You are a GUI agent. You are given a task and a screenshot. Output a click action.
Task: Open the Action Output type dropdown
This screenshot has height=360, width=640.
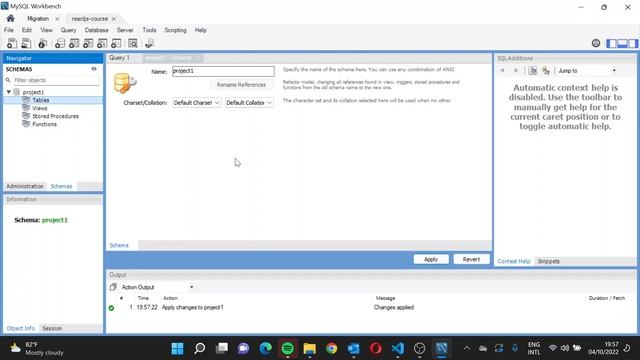tap(157, 287)
